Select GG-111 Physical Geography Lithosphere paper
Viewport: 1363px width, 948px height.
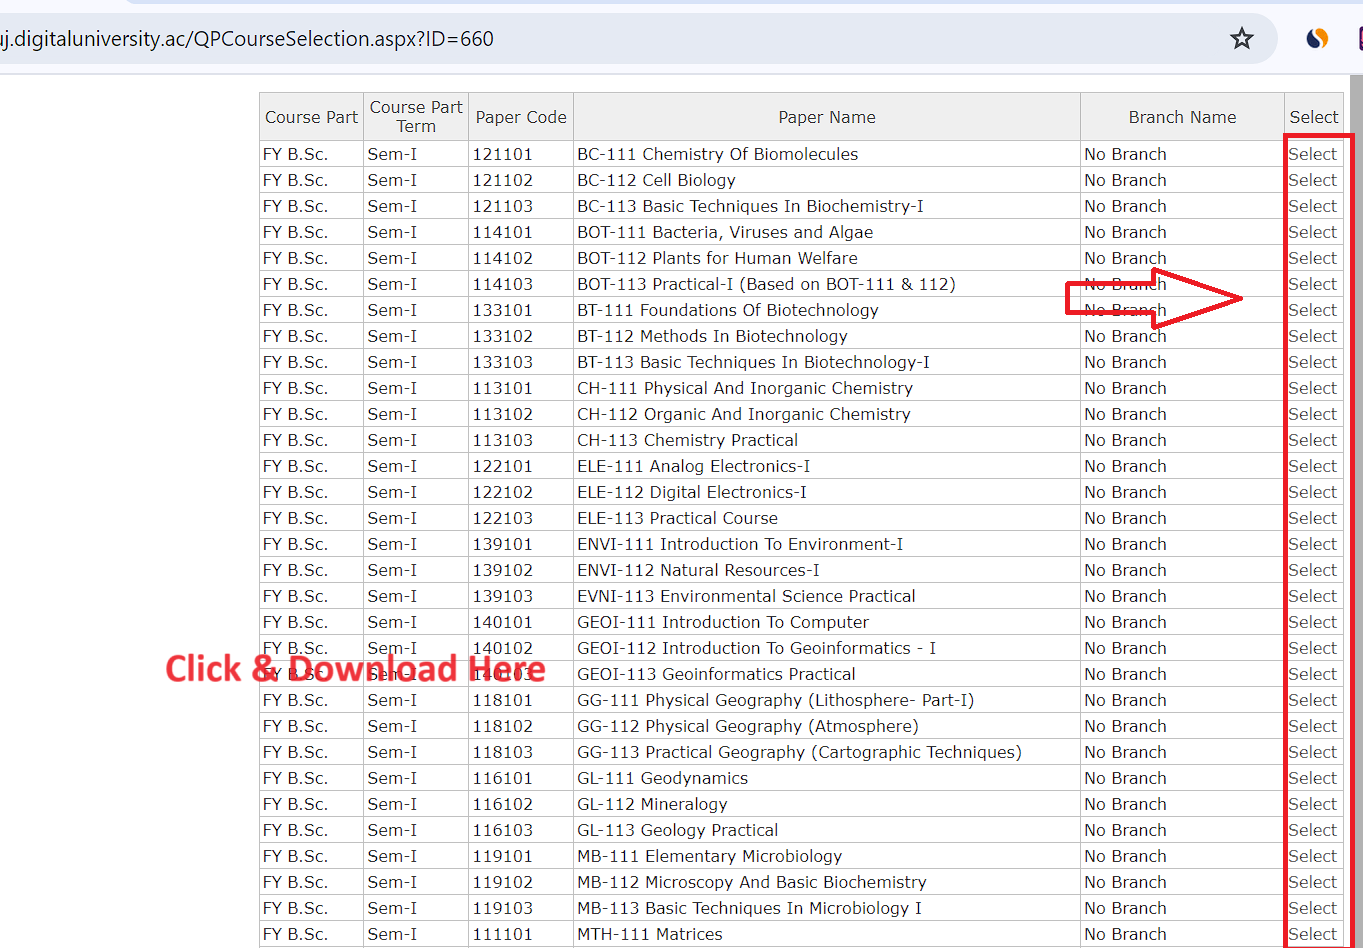coord(1312,700)
